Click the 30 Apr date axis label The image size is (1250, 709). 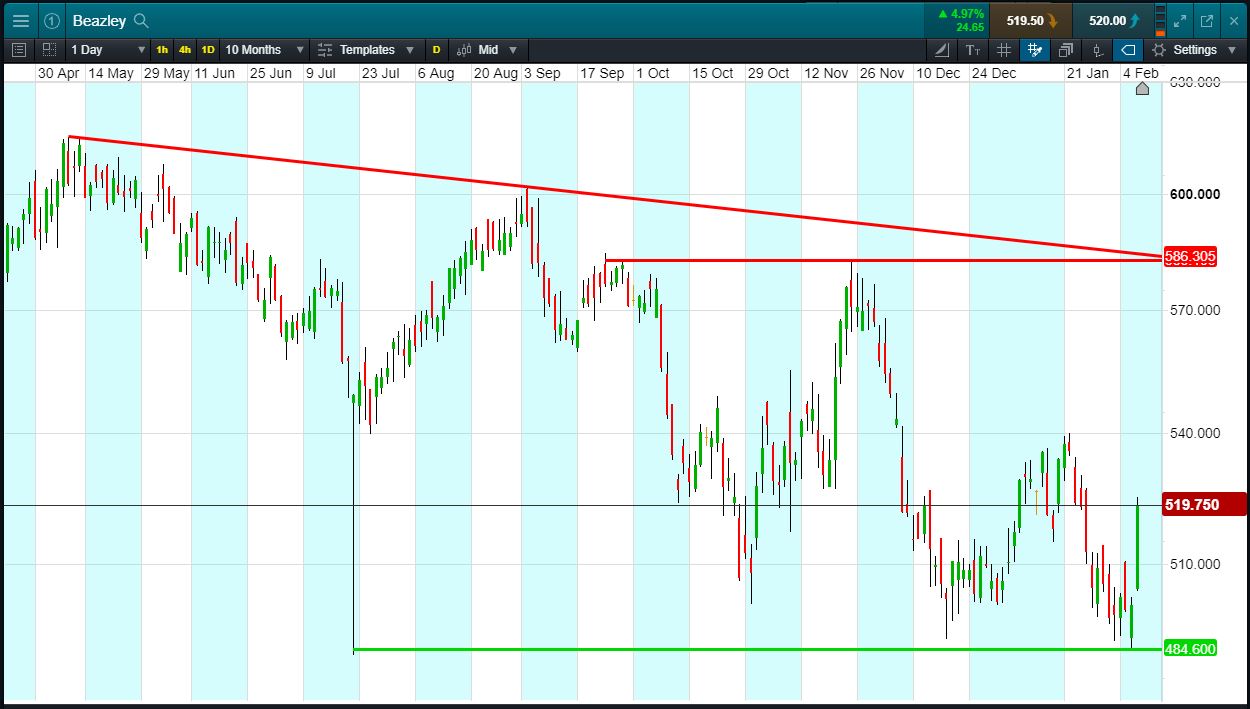(58, 73)
